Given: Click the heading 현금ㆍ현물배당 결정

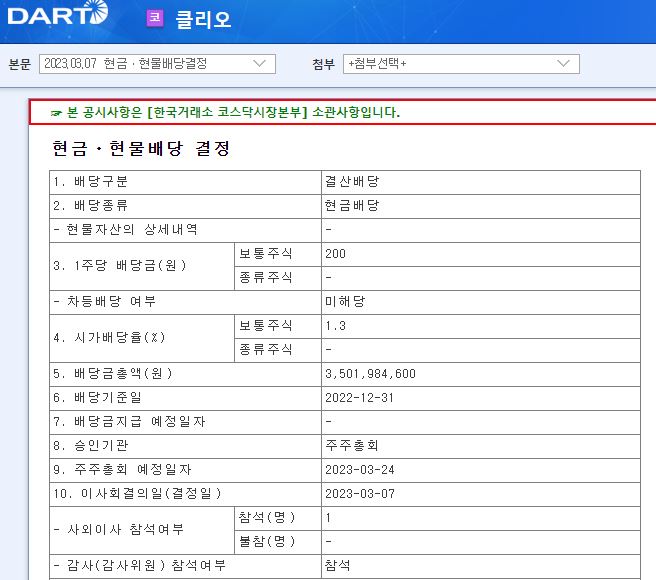Looking at the screenshot, I should (141, 149).
